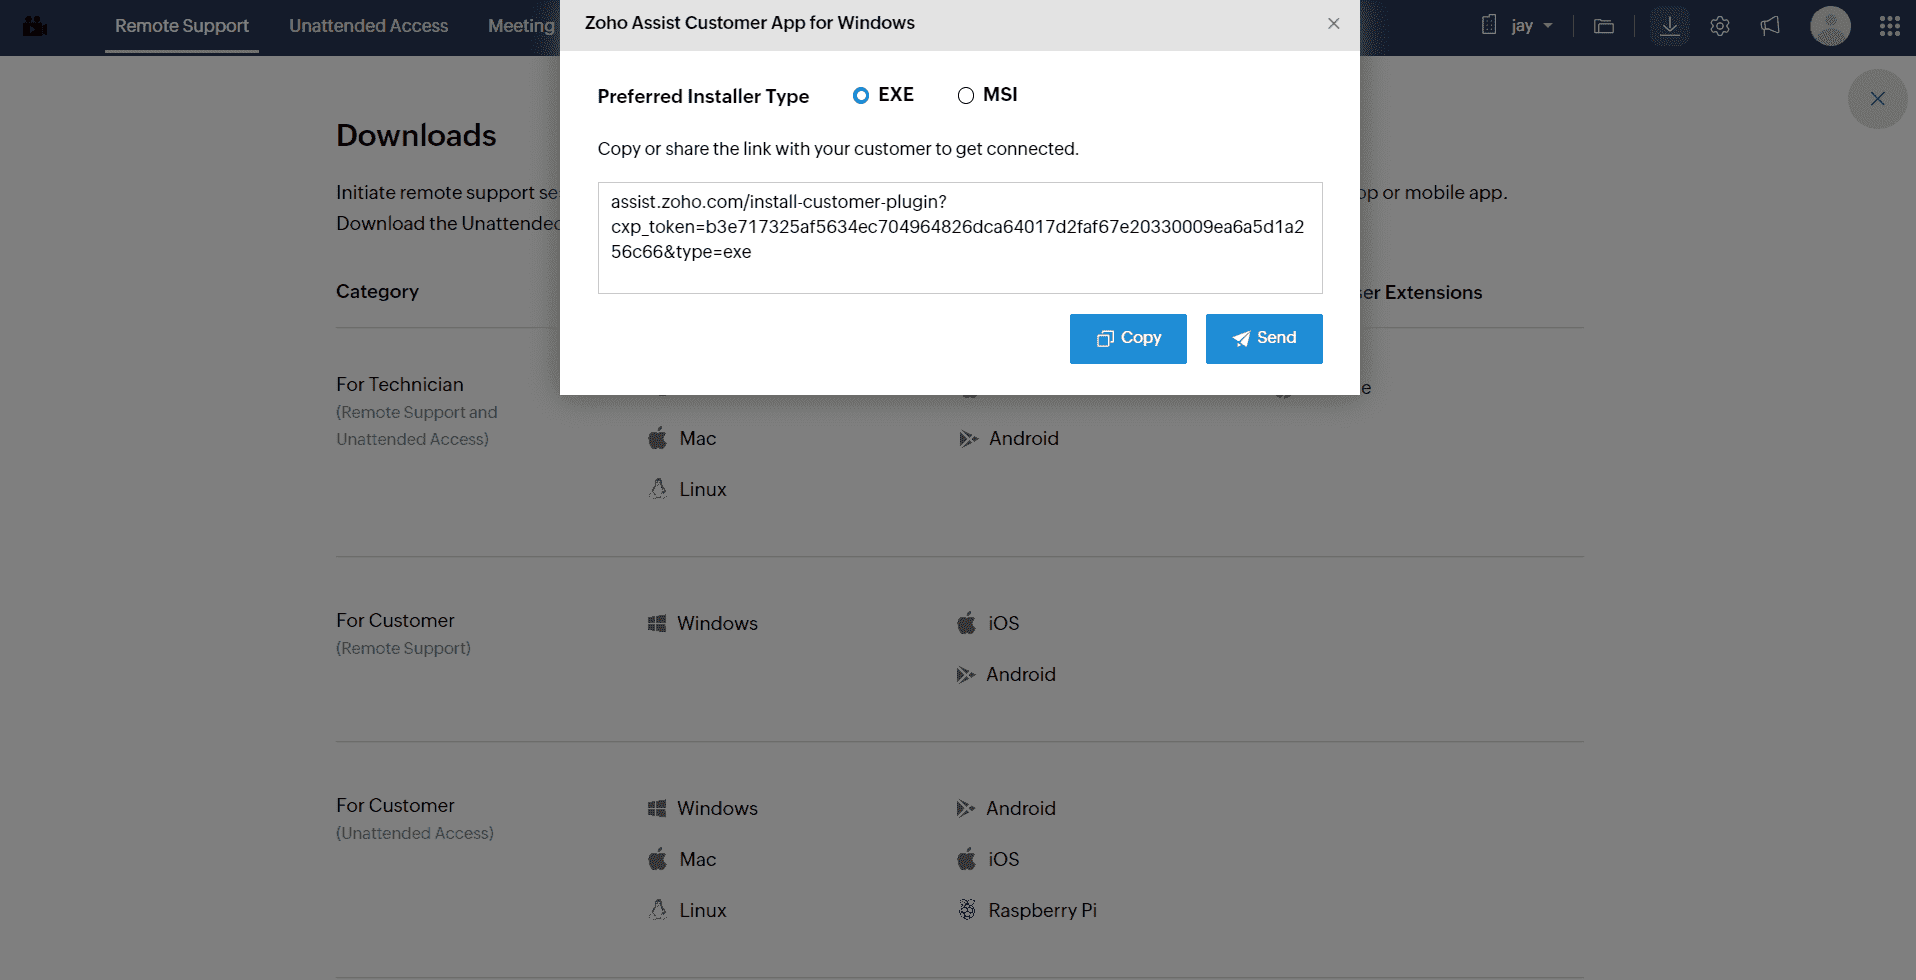Select the EXE installer type
The width and height of the screenshot is (1916, 980).
[861, 95]
